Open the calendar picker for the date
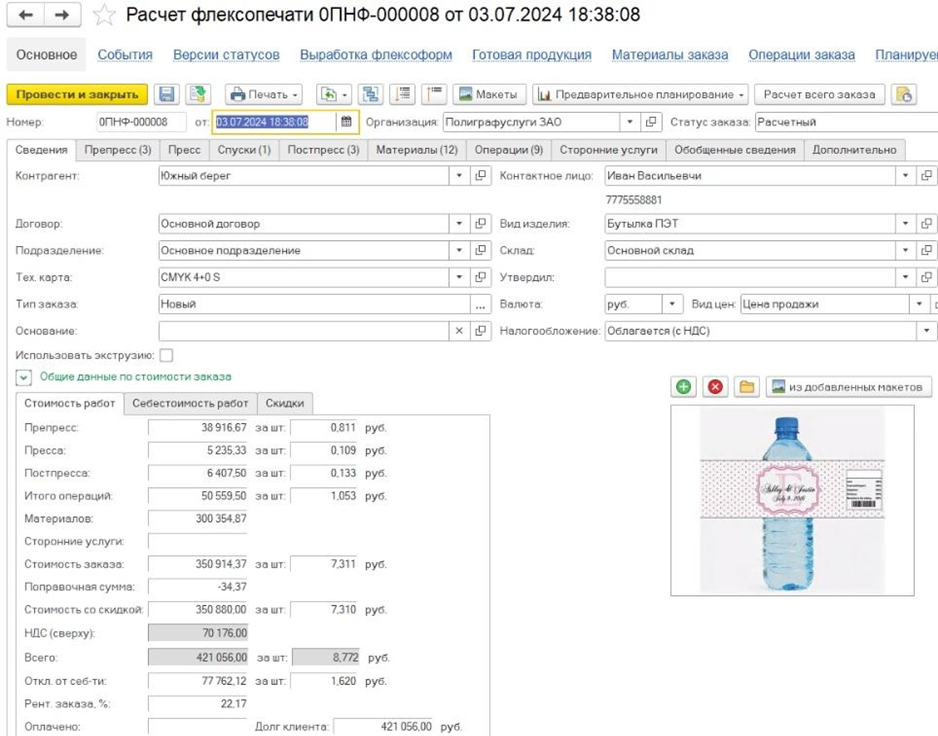The height and width of the screenshot is (736, 938). (346, 122)
